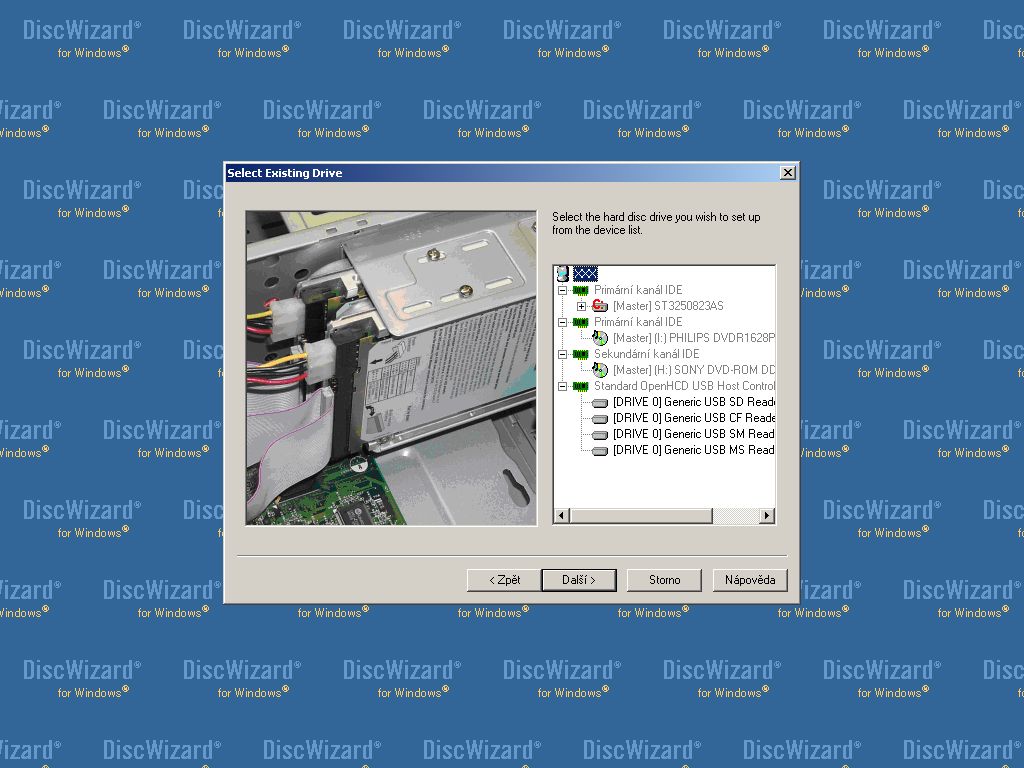Select the highlighted XXX root node label
The image size is (1024, 768).
click(x=585, y=274)
